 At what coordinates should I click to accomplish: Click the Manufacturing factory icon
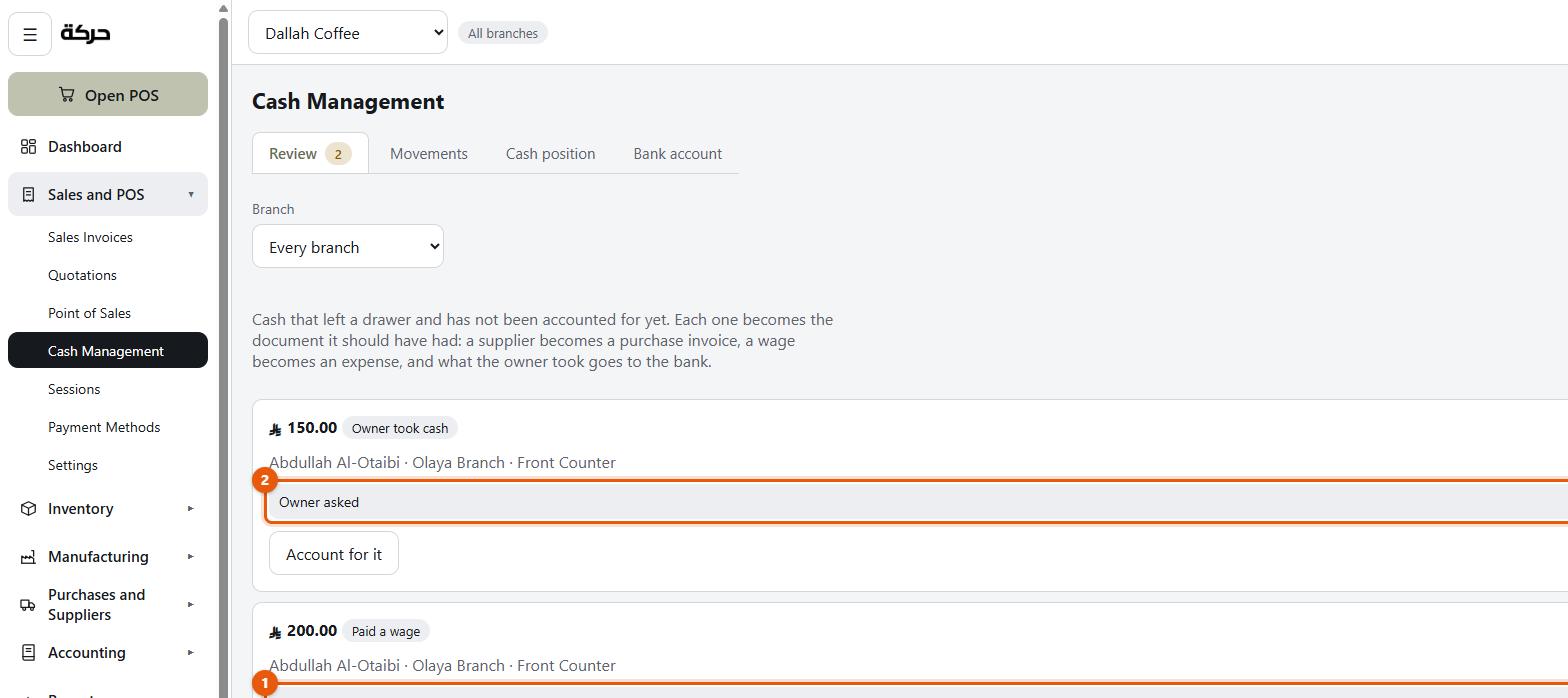coord(28,557)
